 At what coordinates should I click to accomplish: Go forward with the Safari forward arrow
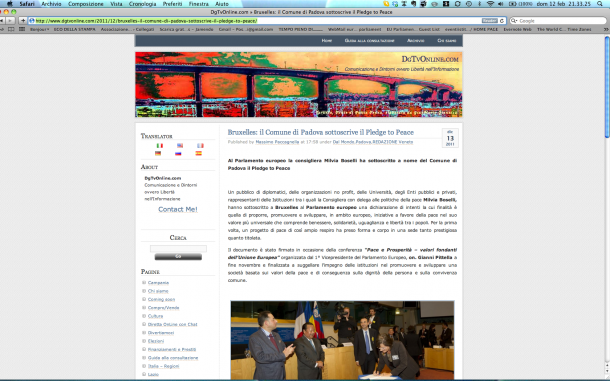pyautogui.click(x=11, y=21)
